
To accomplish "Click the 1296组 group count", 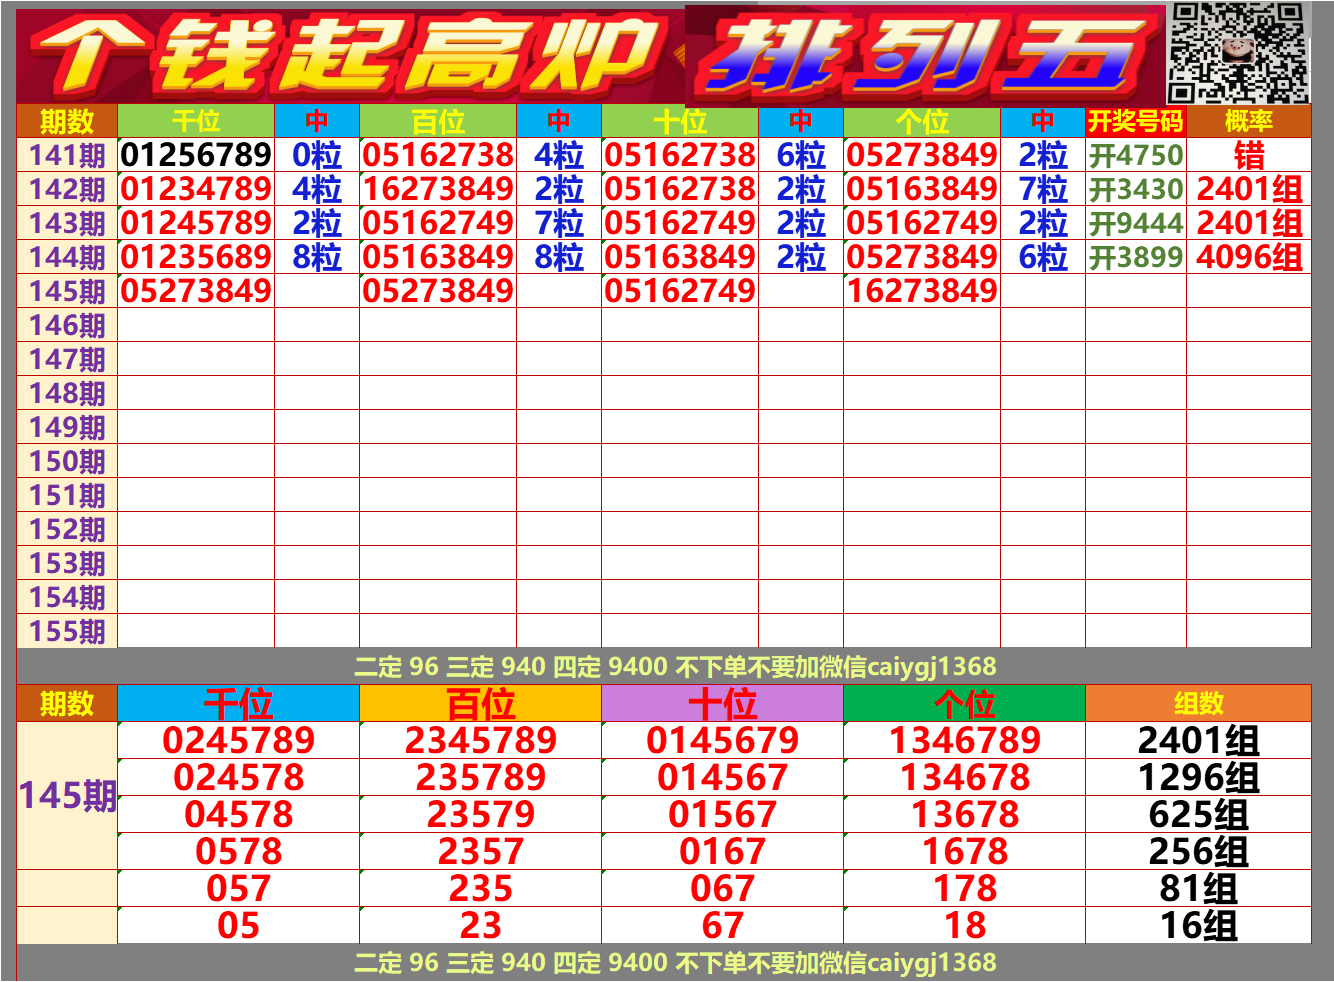I will click(x=1198, y=777).
